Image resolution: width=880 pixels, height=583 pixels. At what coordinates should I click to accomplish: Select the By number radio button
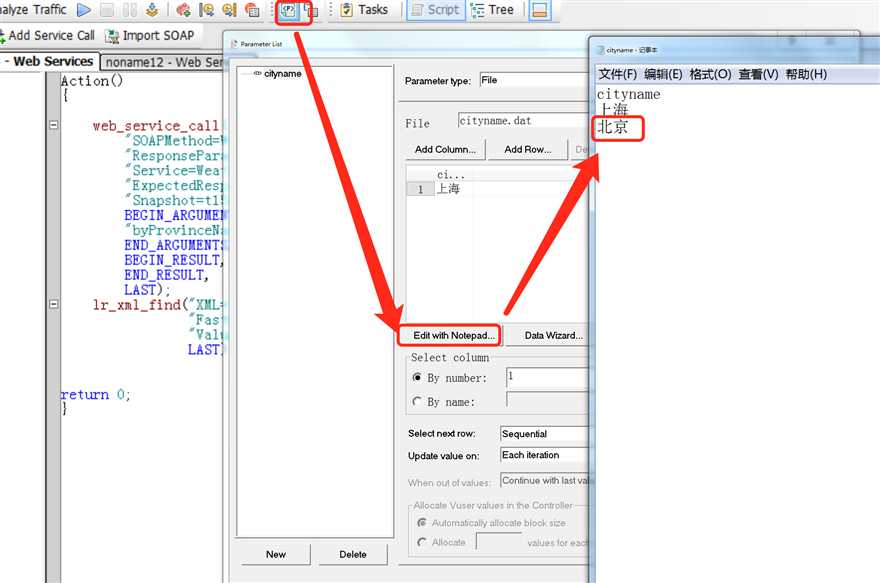(417, 378)
